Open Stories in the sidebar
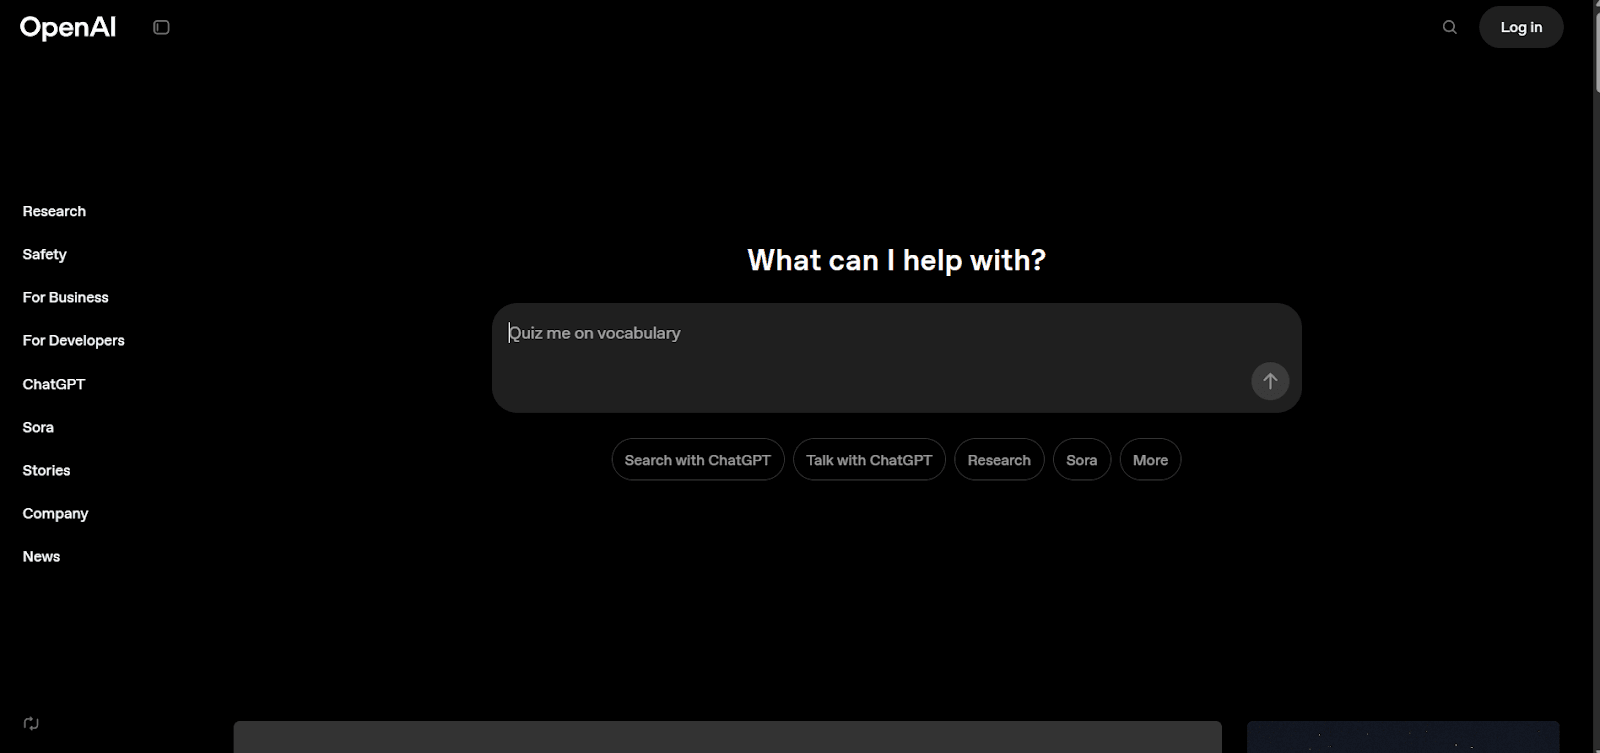The height and width of the screenshot is (753, 1600). [x=47, y=470]
